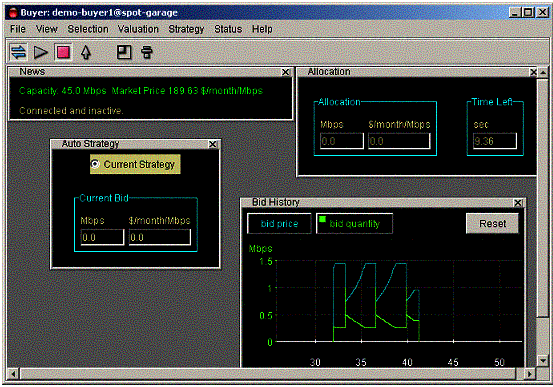Stop bidding with the red square button

63,52
